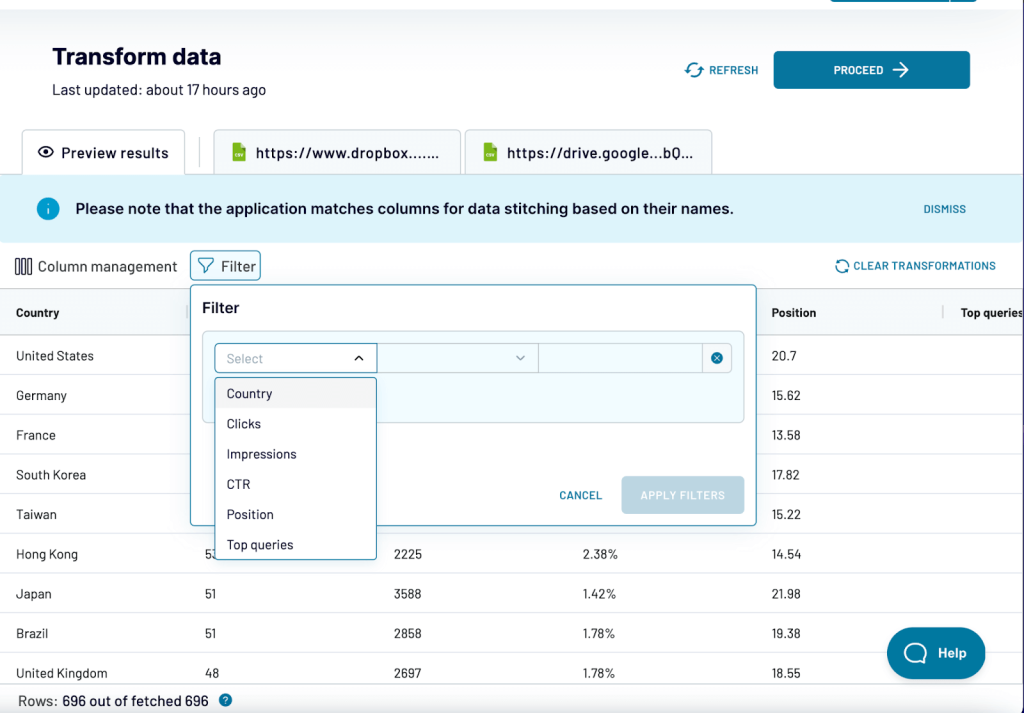This screenshot has height=713, width=1024.
Task: Click the Clear Transformations circular icon
Action: pos(842,266)
